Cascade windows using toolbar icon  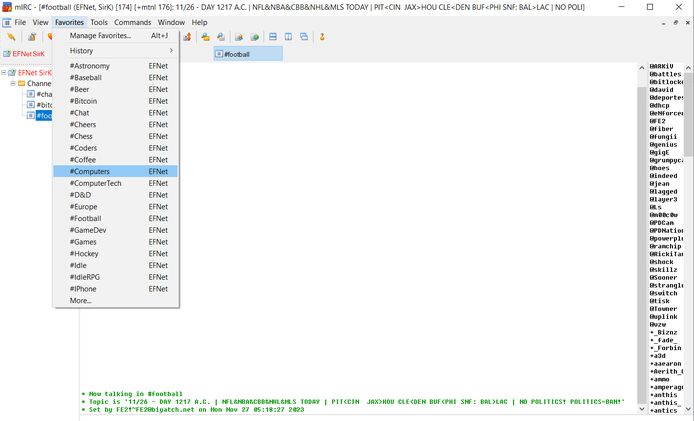point(304,37)
